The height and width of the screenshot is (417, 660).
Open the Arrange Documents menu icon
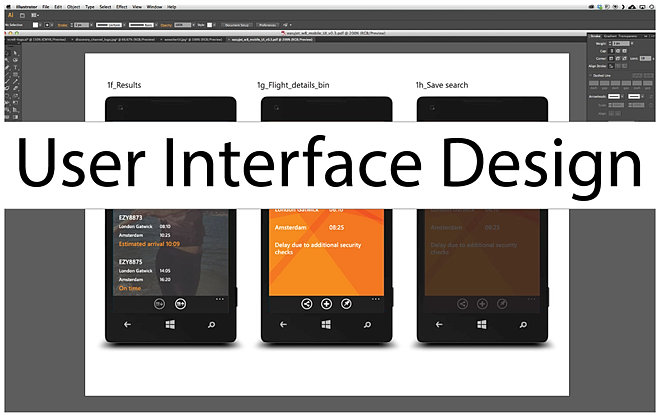pyautogui.click(x=35, y=15)
